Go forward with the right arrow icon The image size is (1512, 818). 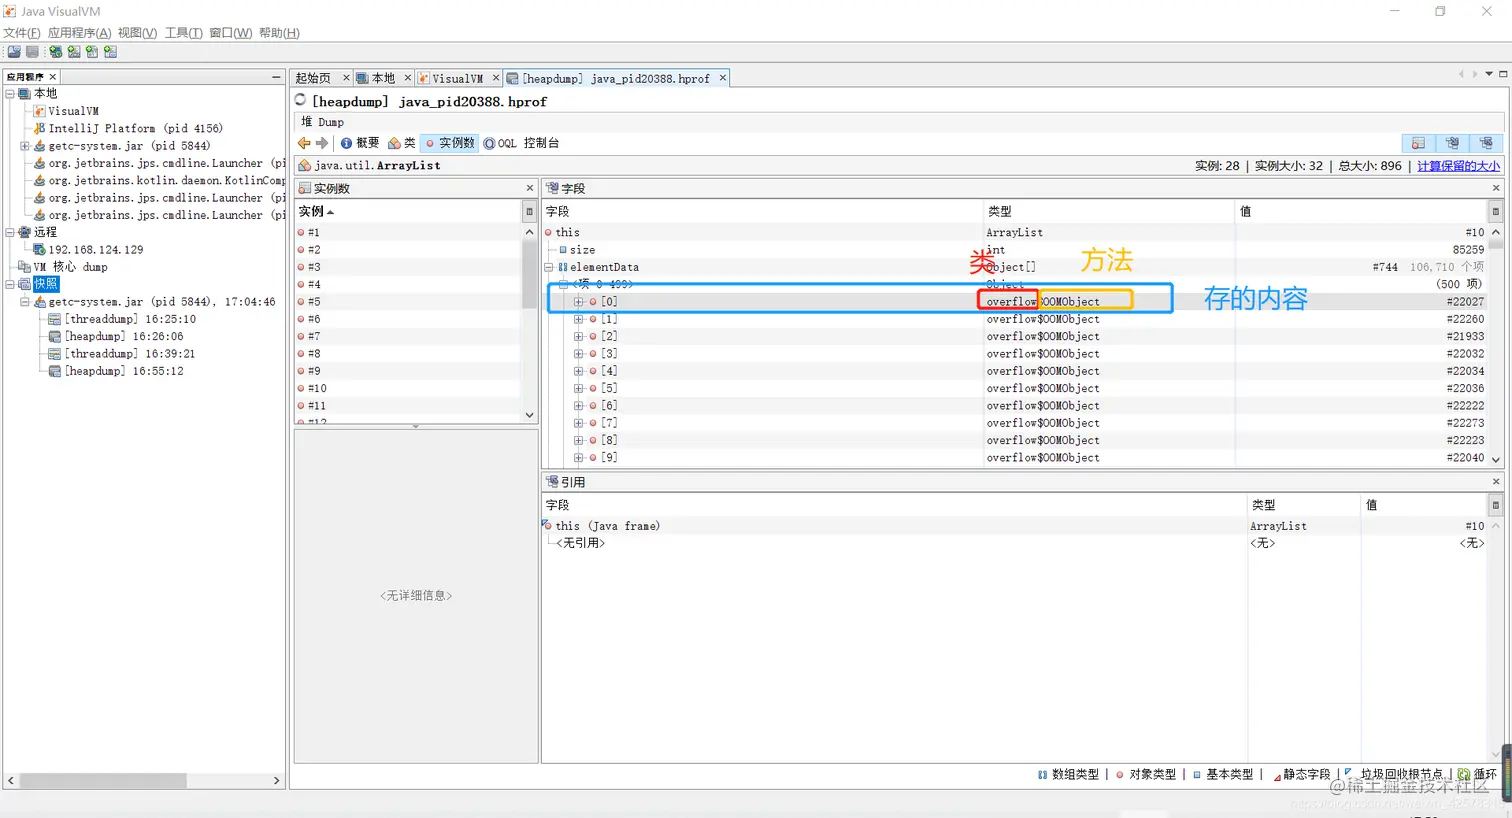(321, 143)
